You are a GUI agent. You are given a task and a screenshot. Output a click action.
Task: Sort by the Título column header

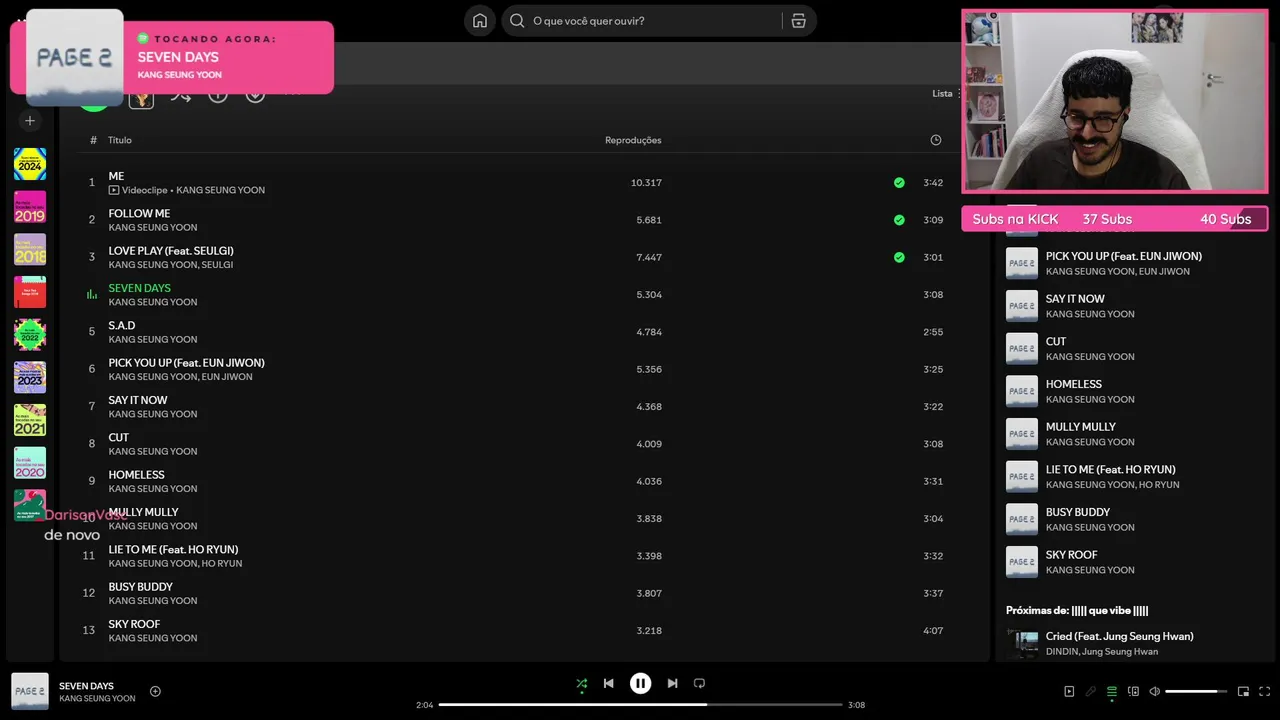(x=120, y=140)
